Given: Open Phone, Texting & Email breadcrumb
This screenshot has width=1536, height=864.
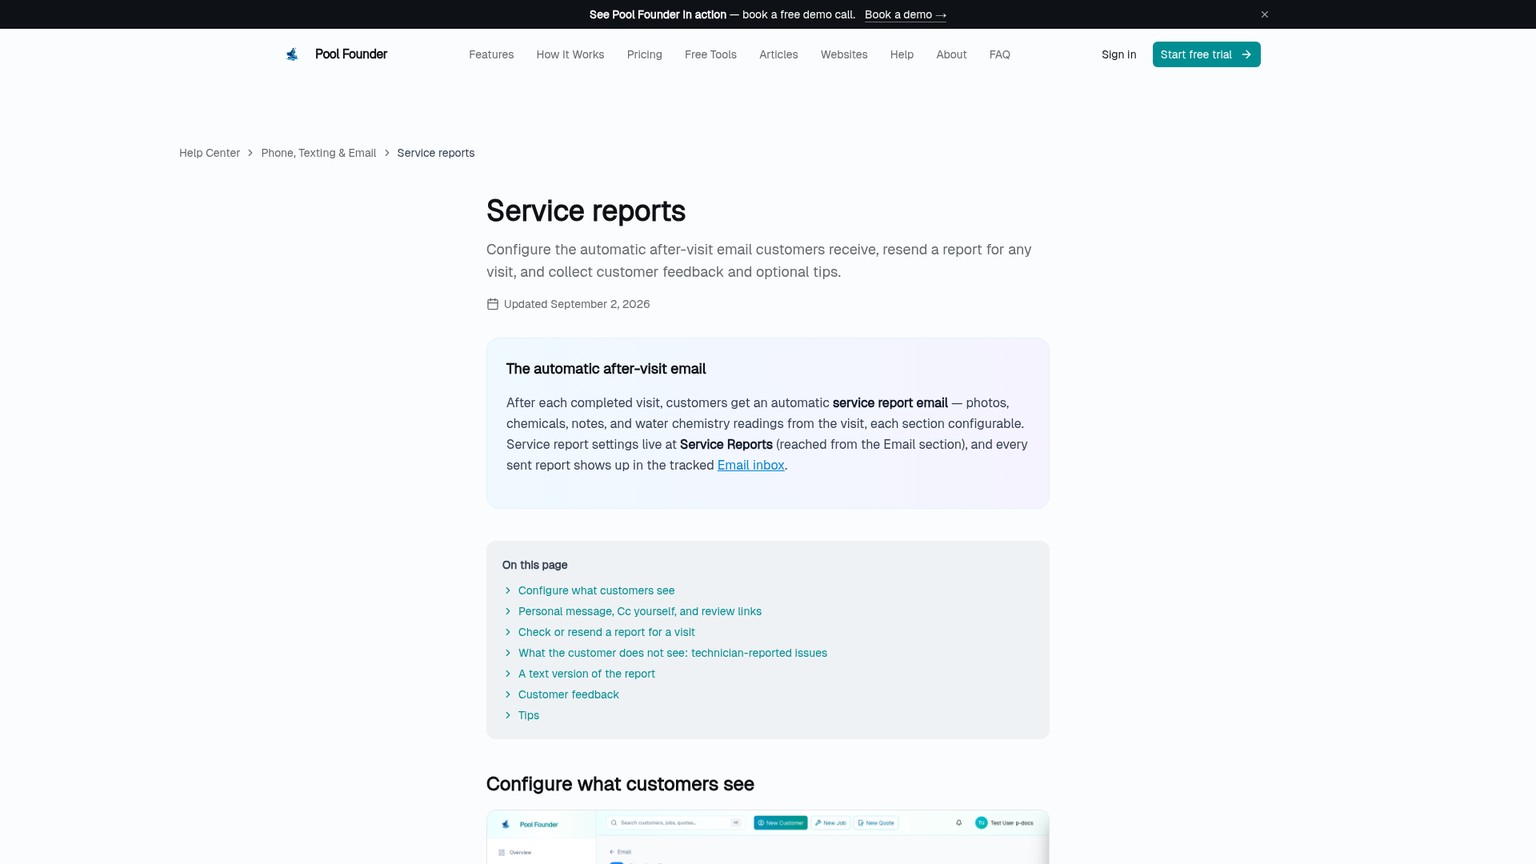Looking at the screenshot, I should pyautogui.click(x=318, y=153).
